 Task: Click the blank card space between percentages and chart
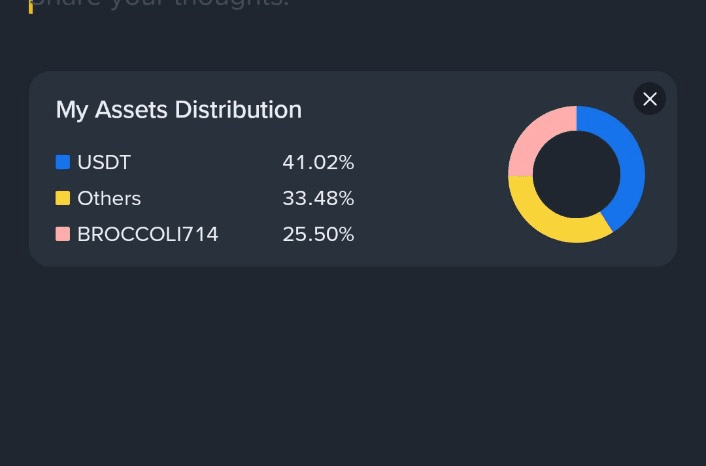pyautogui.click(x=430, y=198)
